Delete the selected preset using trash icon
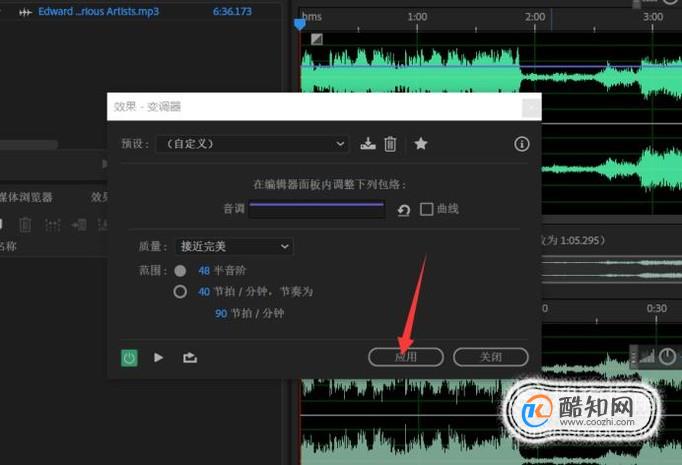The height and width of the screenshot is (465, 682). click(x=390, y=144)
